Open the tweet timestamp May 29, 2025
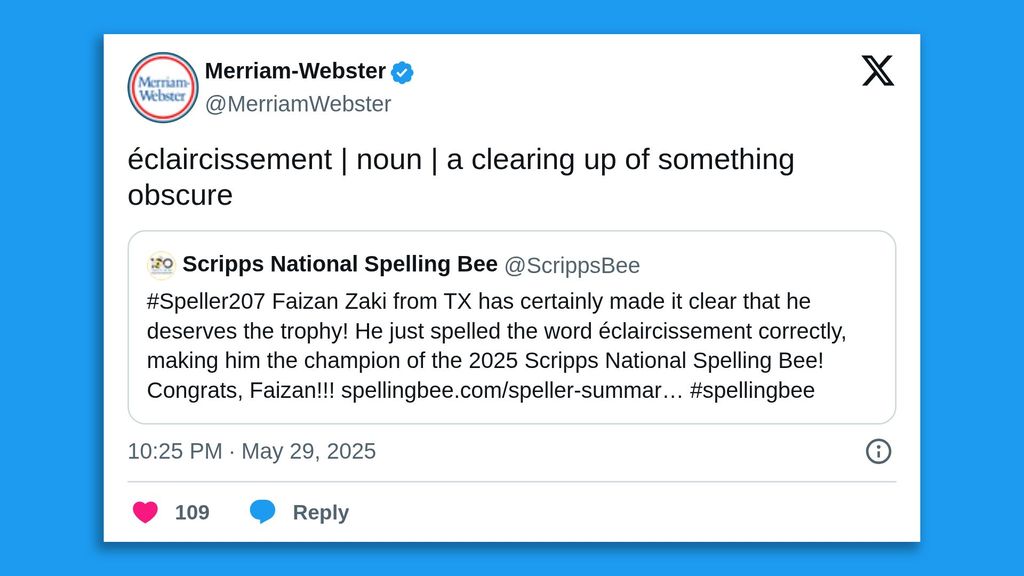The height and width of the screenshot is (576, 1024). [x=251, y=451]
